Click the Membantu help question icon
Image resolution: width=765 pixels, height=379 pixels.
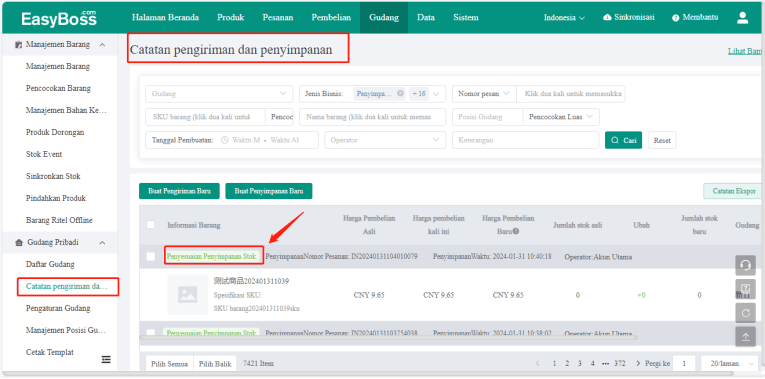tap(676, 18)
